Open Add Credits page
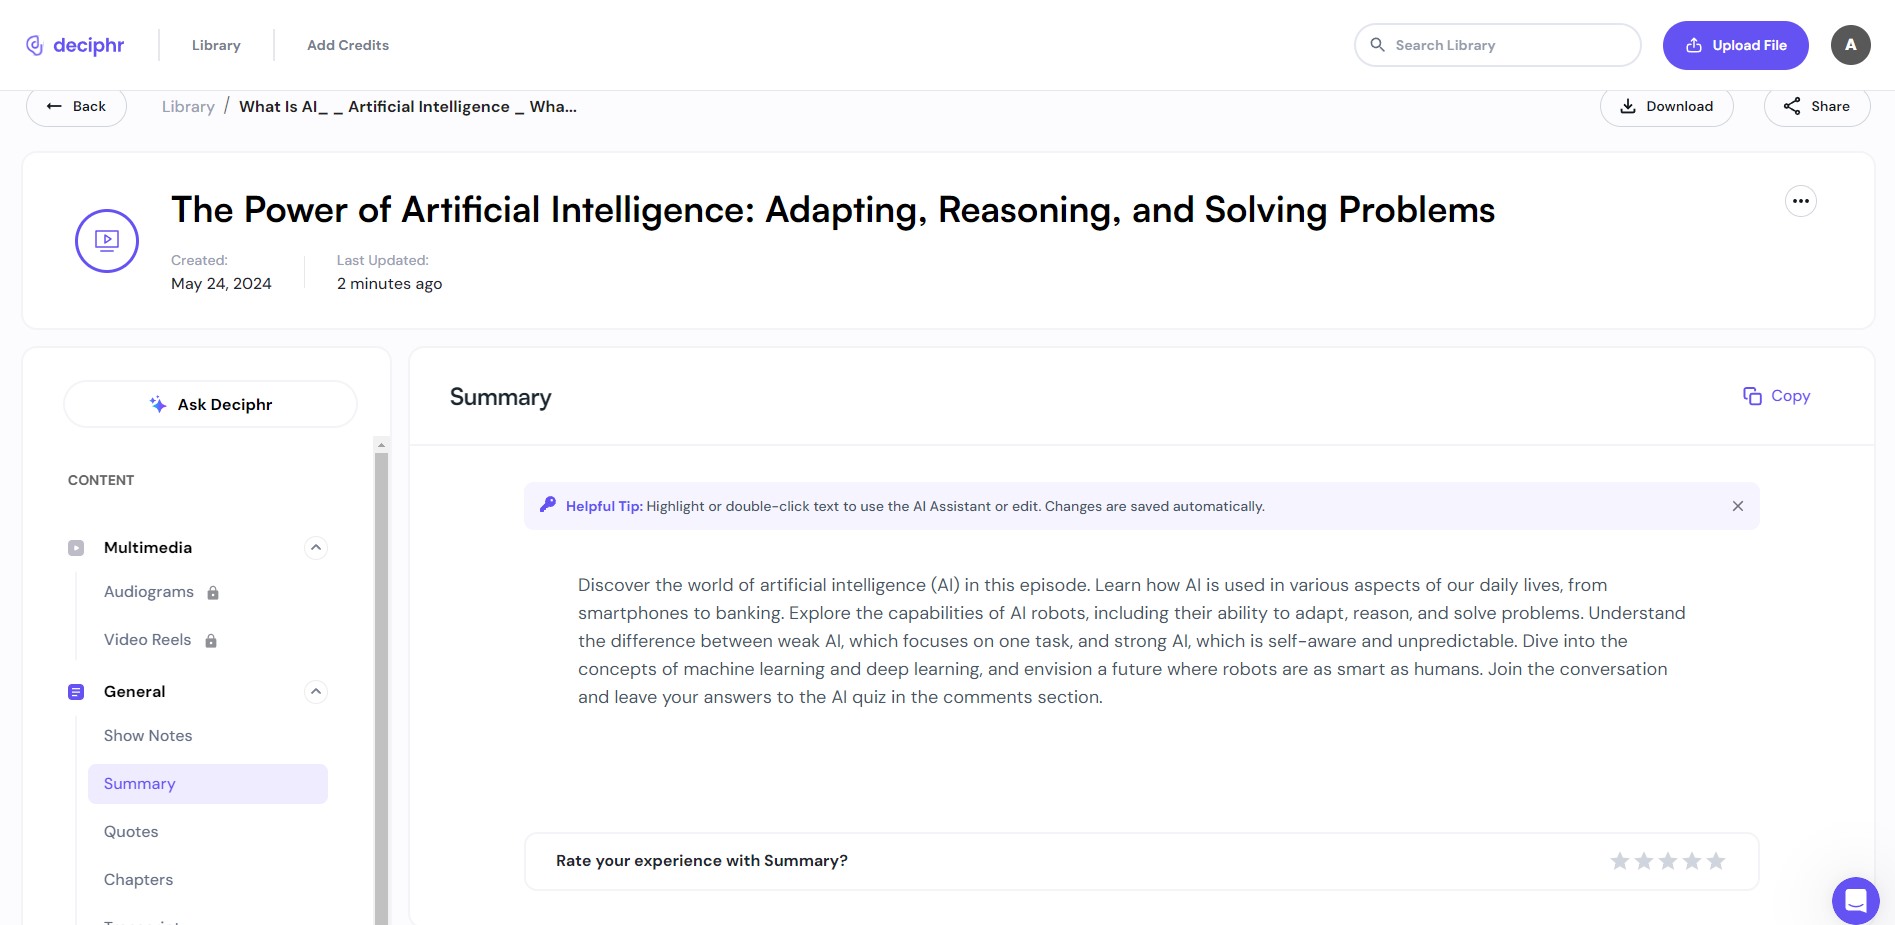 [x=348, y=45]
